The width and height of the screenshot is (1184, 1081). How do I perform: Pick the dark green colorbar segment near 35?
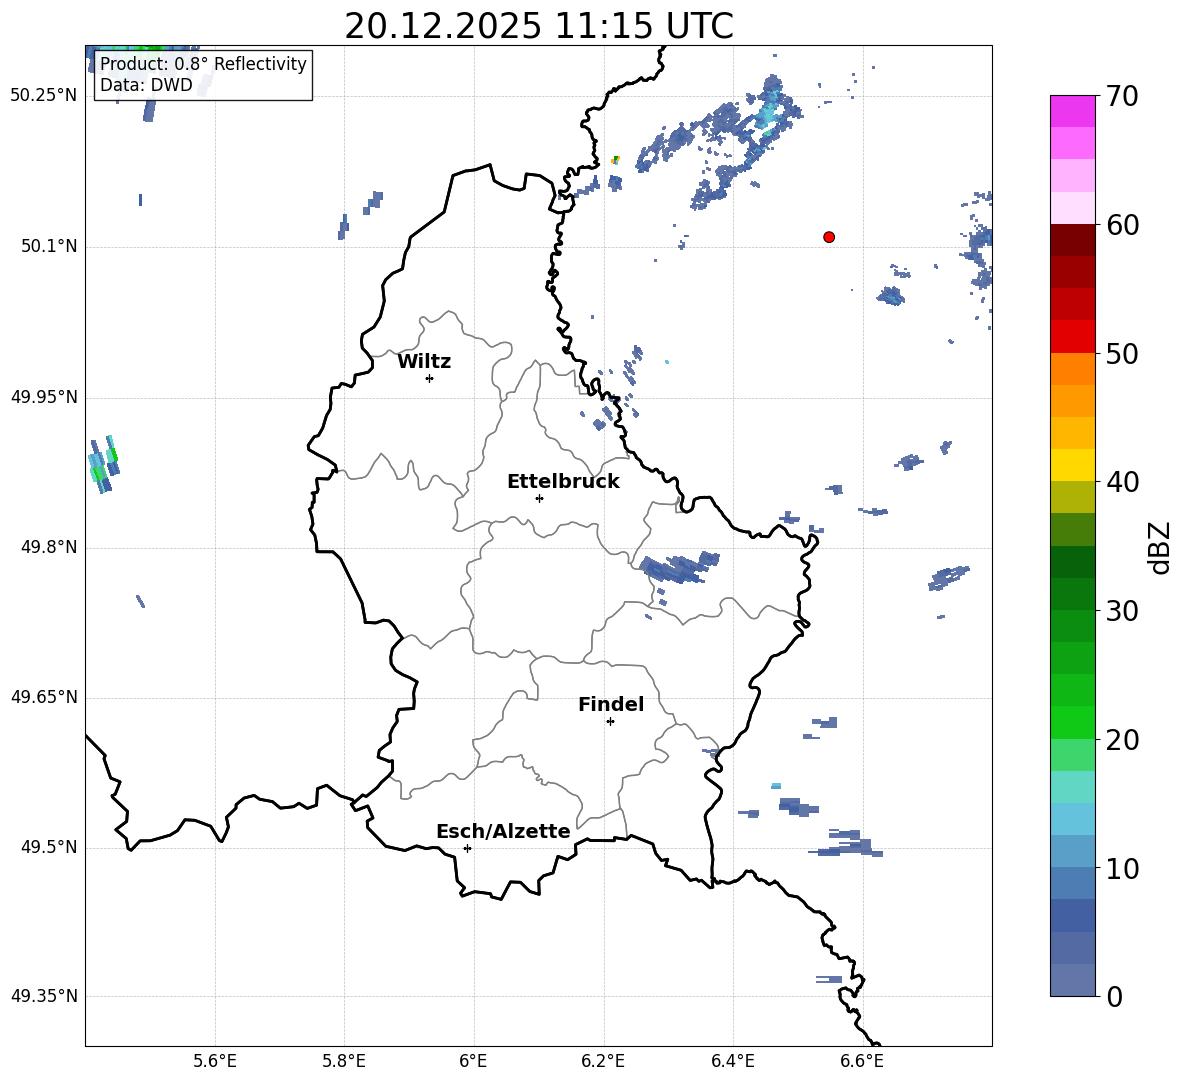point(1072,562)
